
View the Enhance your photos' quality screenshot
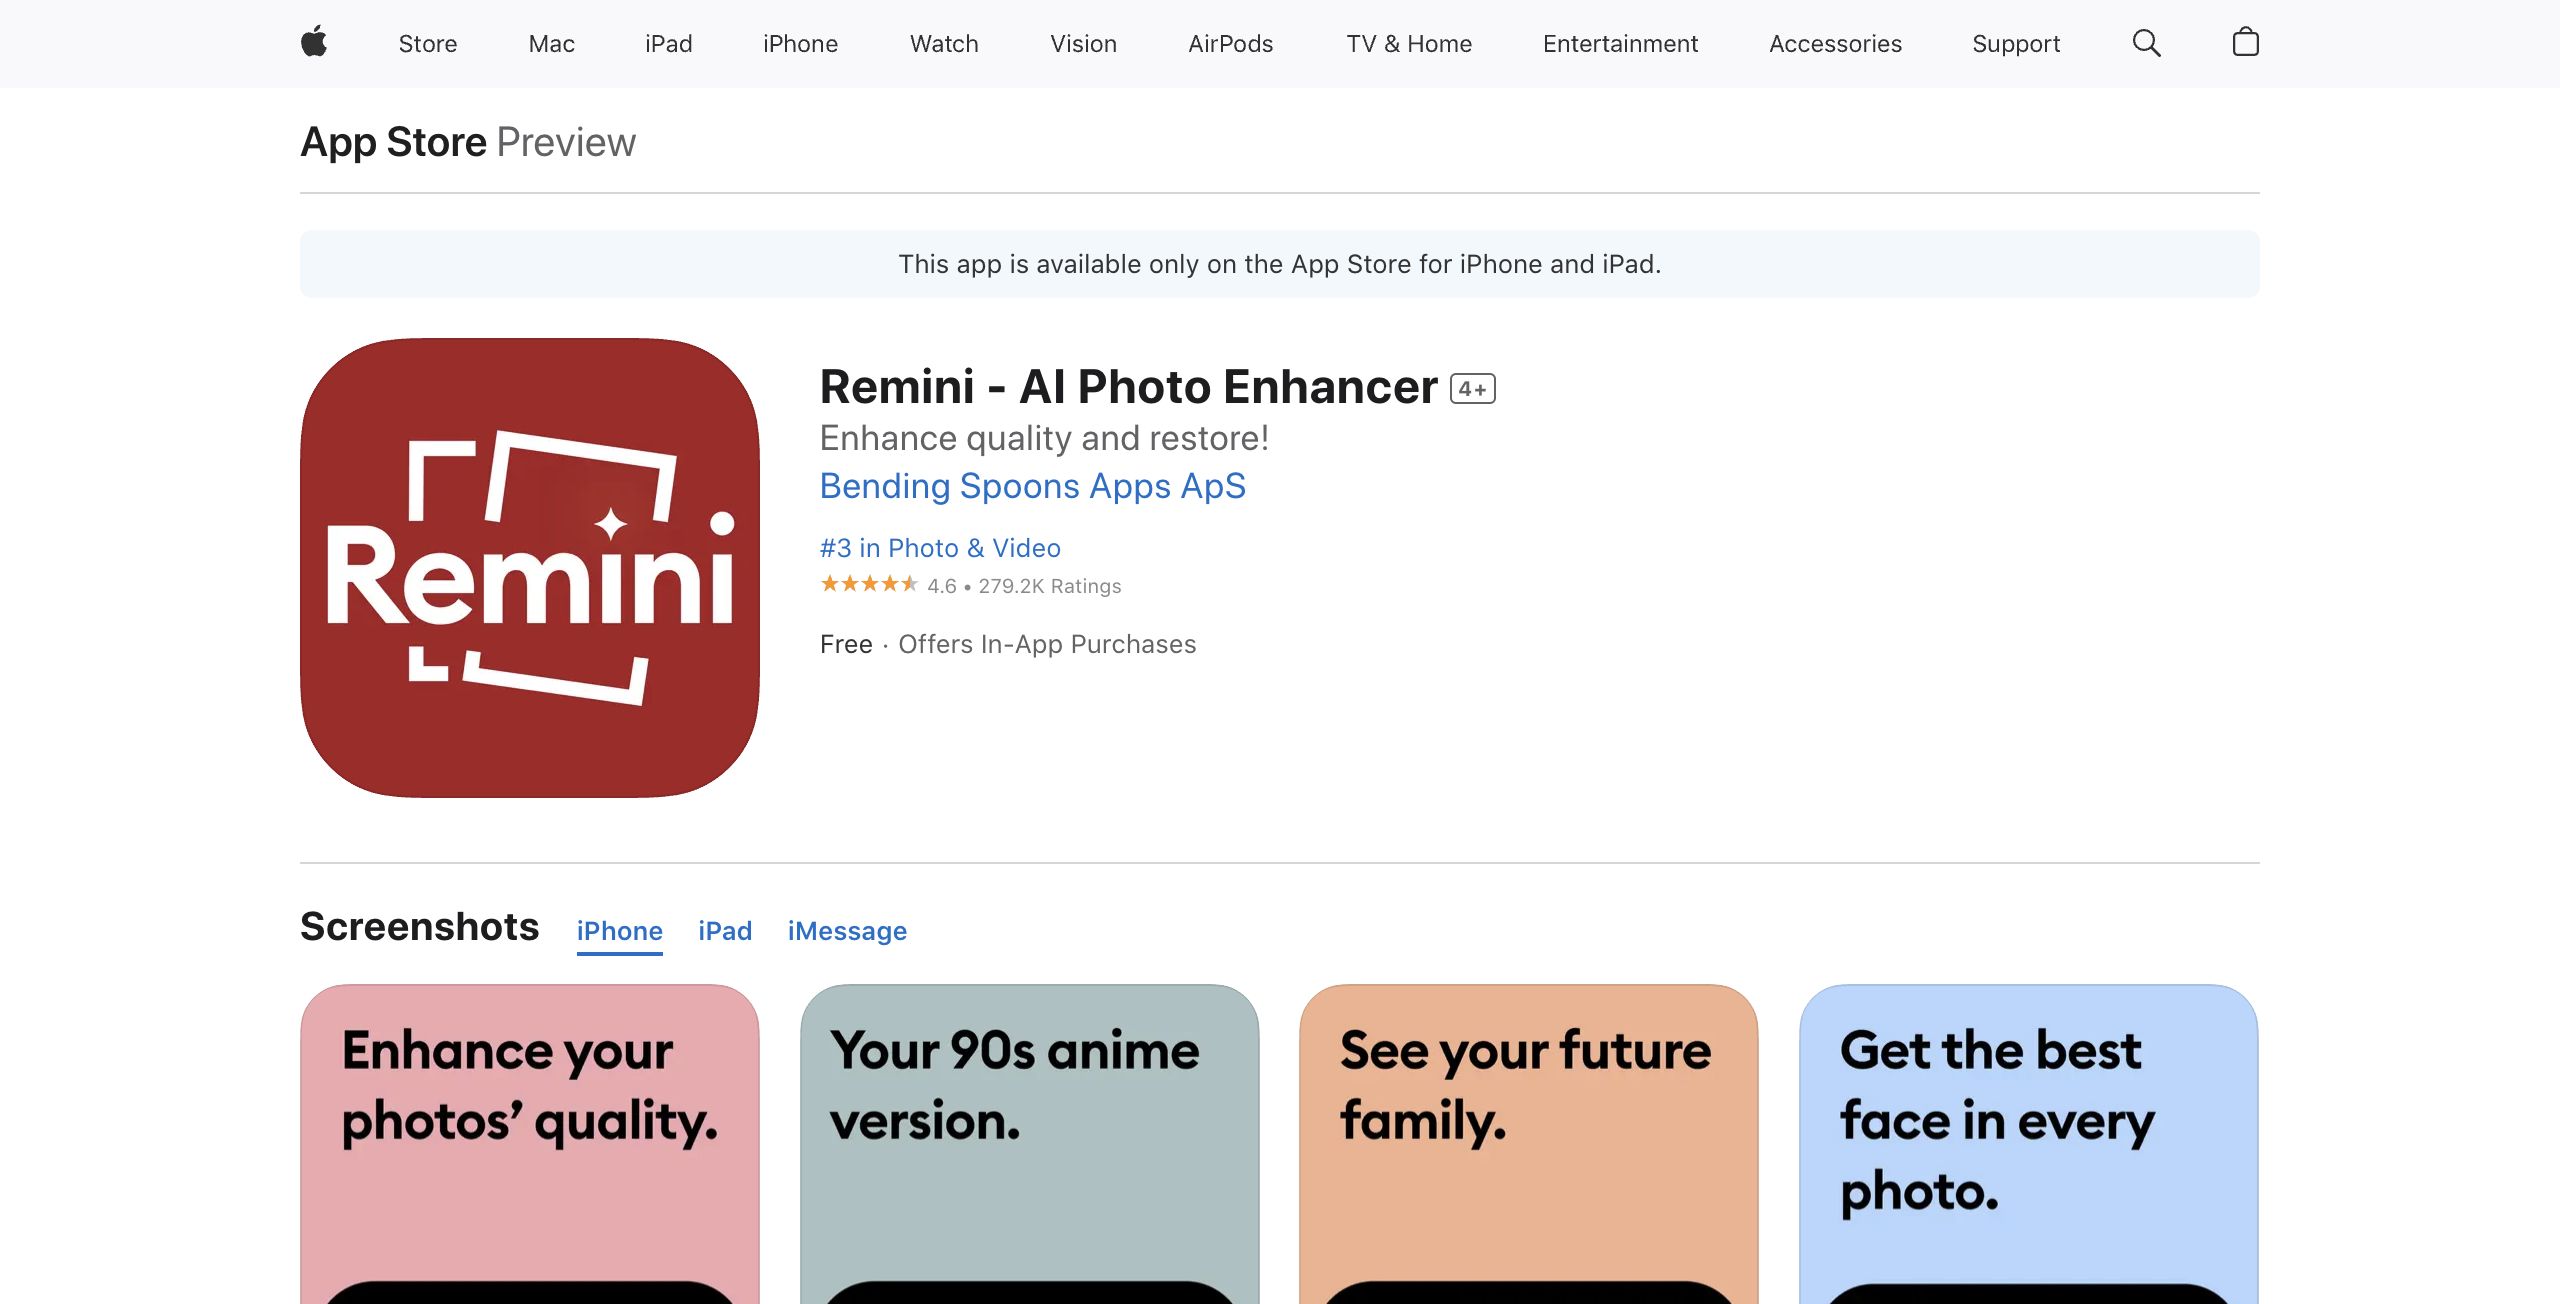coord(530,1144)
